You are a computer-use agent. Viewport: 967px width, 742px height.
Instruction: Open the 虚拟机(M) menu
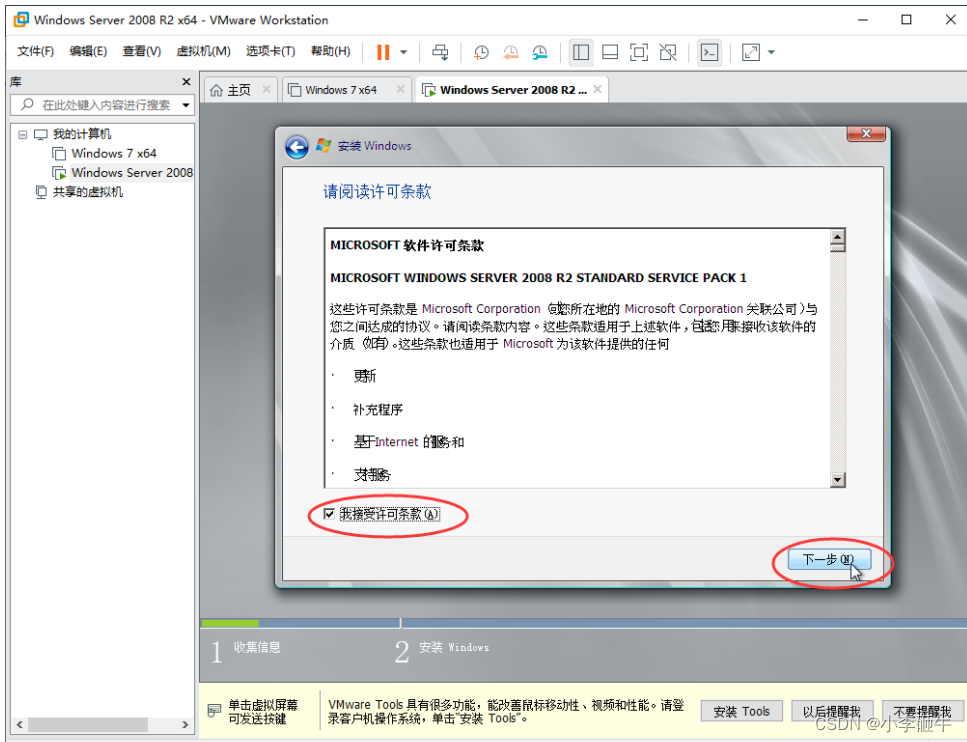204,51
